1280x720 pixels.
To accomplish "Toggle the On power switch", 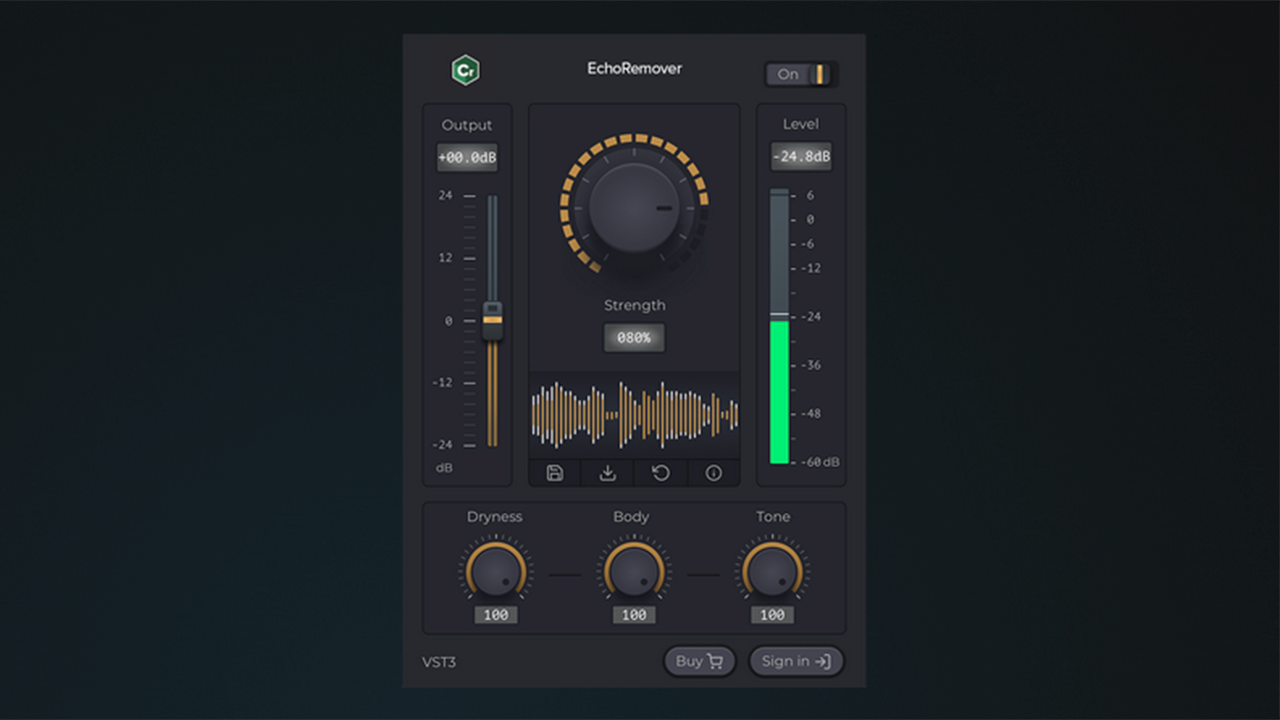I will coord(801,74).
